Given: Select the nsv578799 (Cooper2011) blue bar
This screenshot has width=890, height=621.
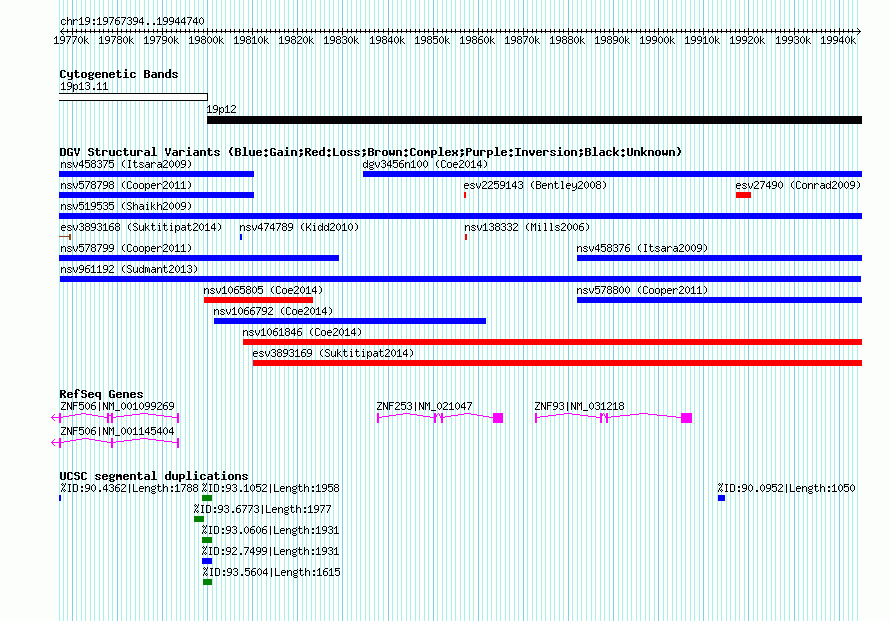Looking at the screenshot, I should (x=199, y=258).
